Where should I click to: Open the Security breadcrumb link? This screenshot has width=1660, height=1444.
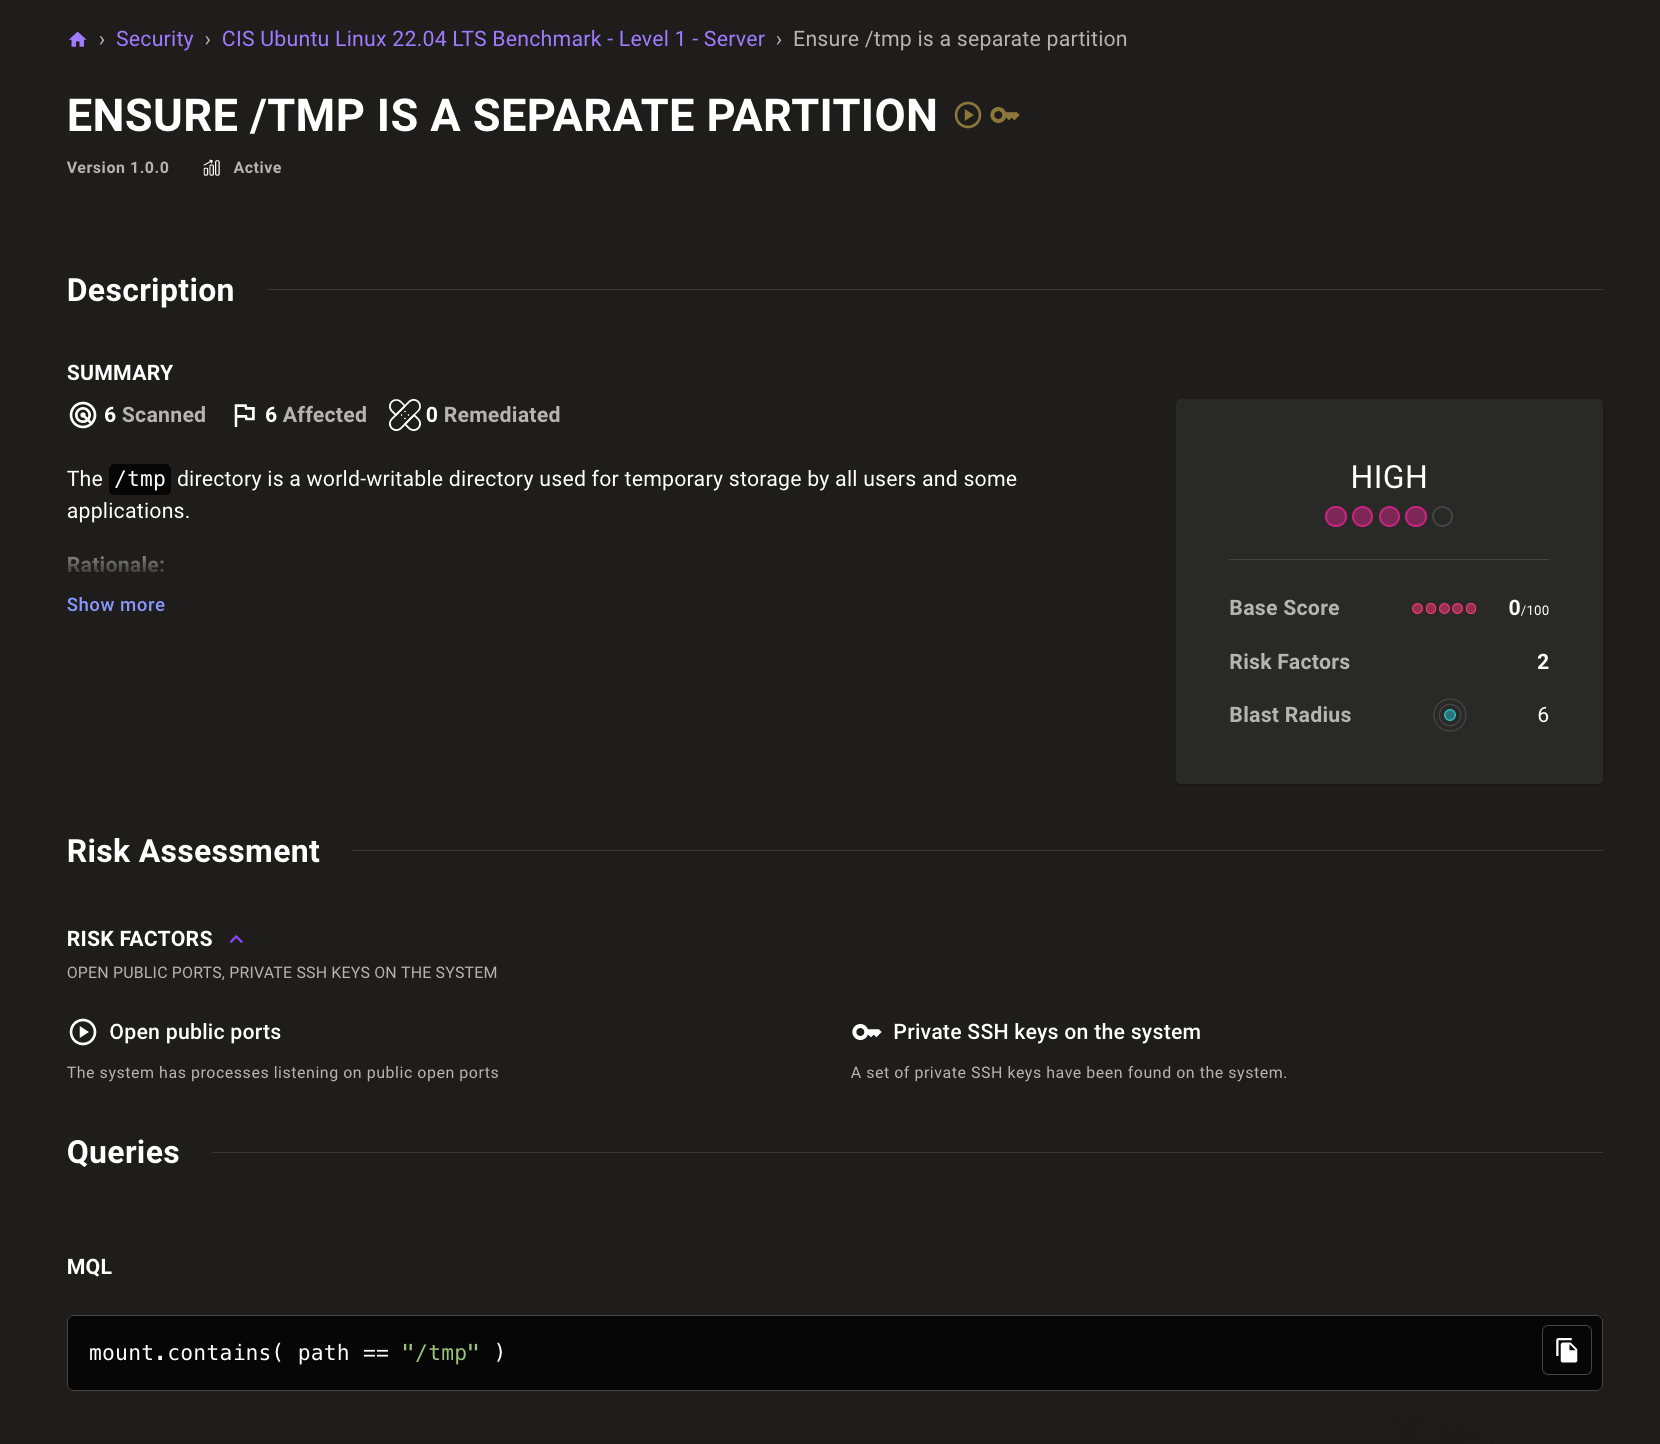pyautogui.click(x=154, y=39)
